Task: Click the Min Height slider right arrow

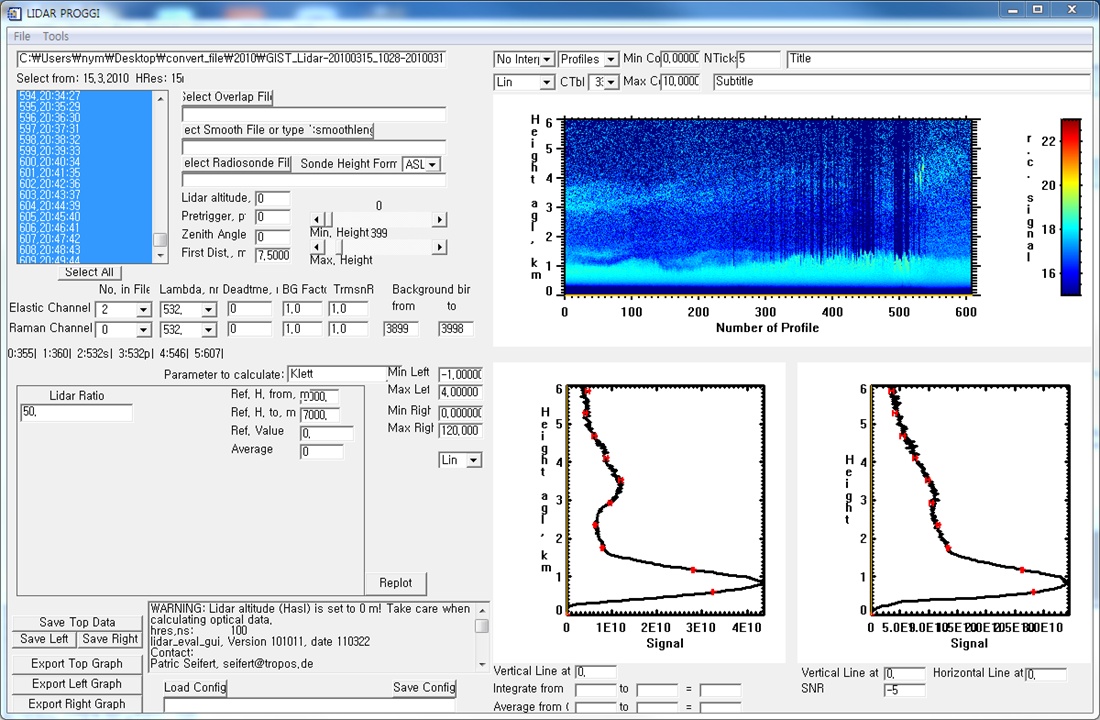Action: pos(439,220)
